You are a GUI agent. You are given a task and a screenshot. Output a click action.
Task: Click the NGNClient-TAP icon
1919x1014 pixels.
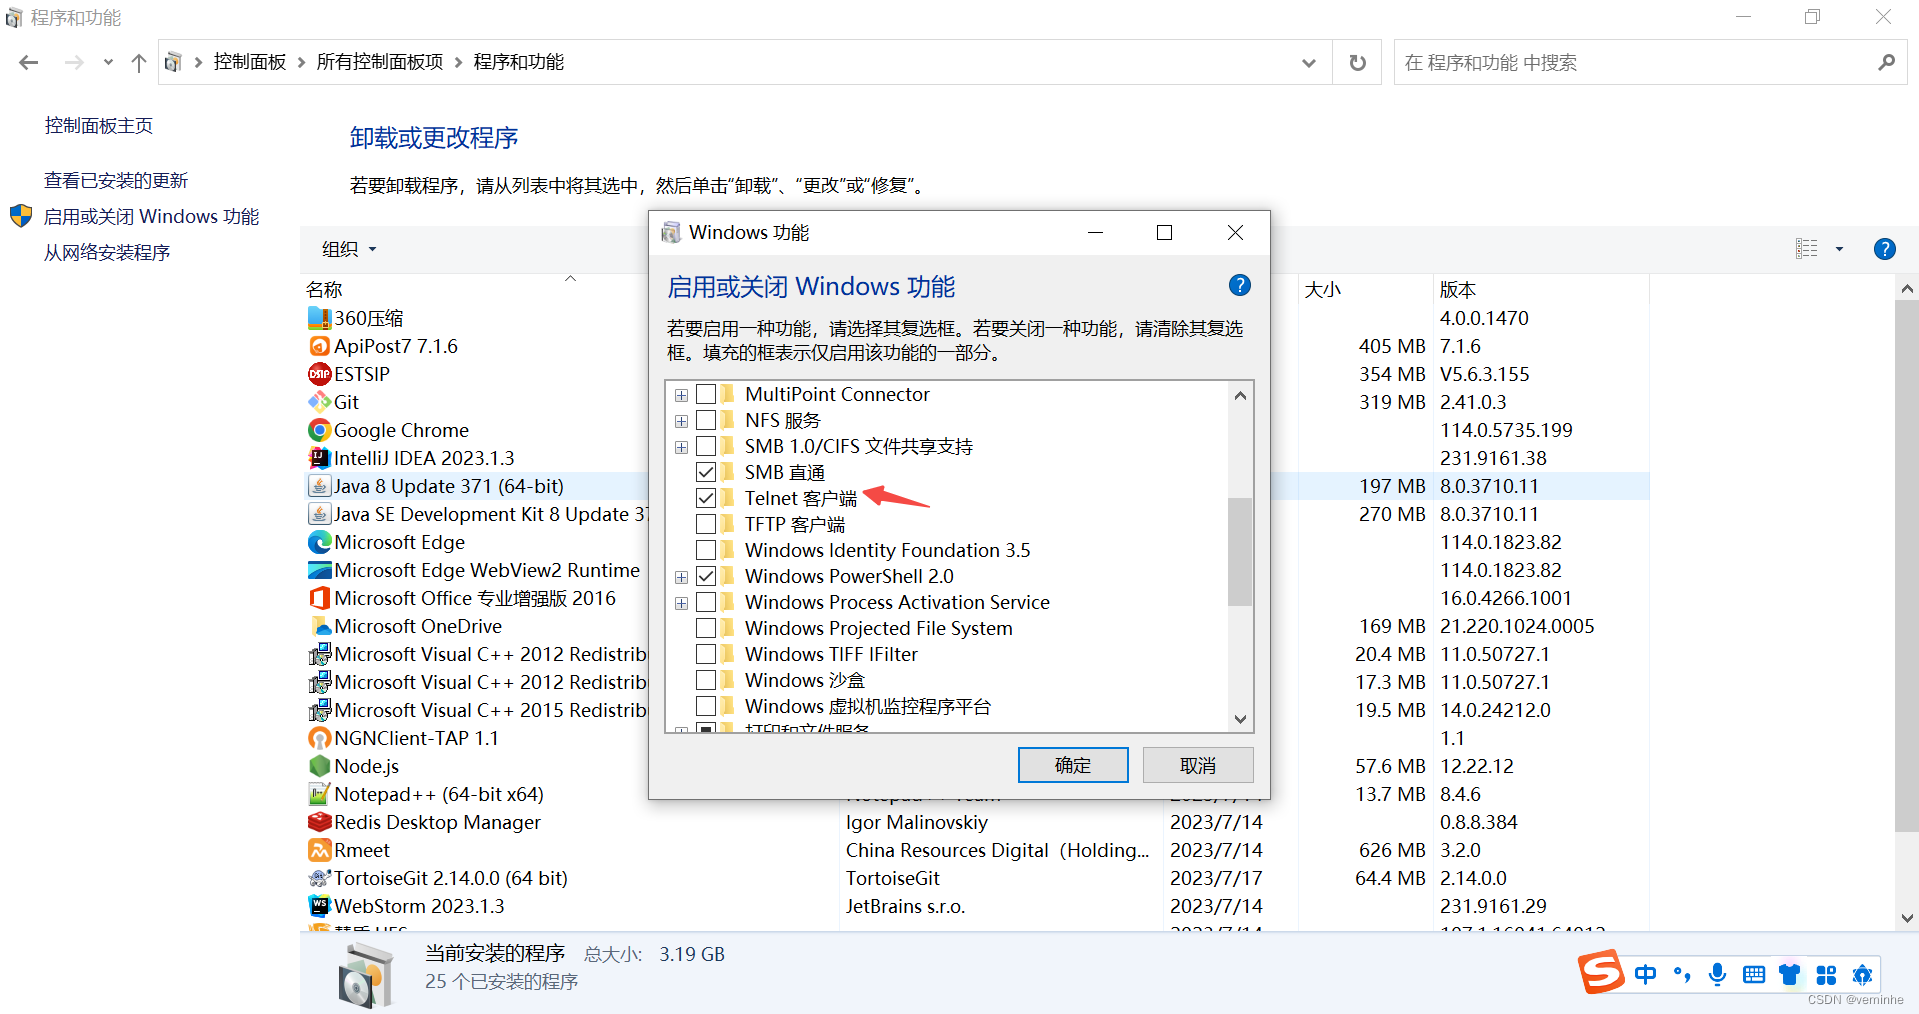tap(319, 738)
